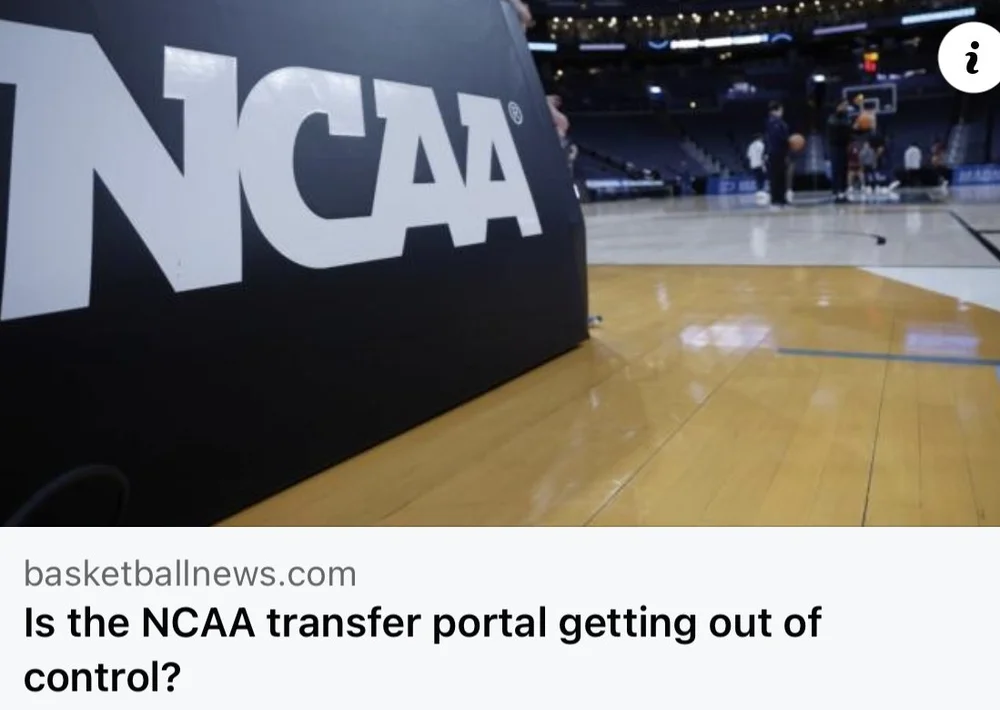Click the hardwood court floor area
The height and width of the screenshot is (710, 1000).
702,408
